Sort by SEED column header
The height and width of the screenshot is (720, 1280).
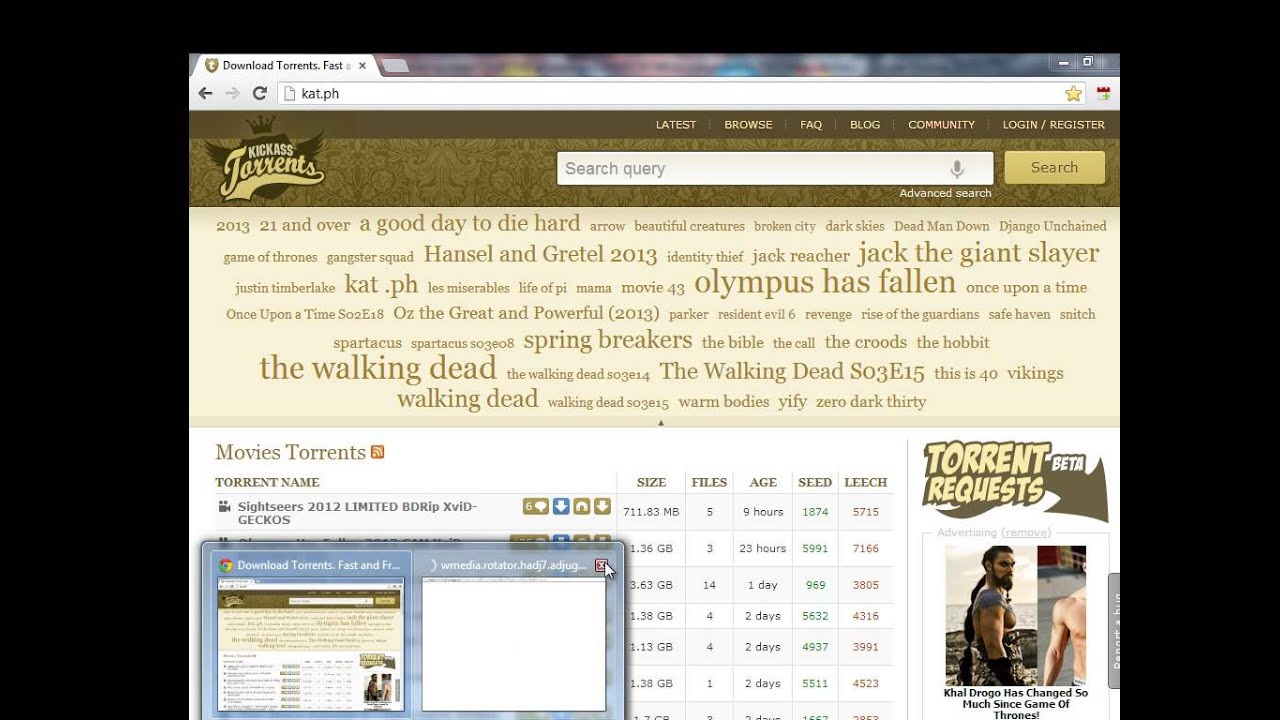pos(815,482)
